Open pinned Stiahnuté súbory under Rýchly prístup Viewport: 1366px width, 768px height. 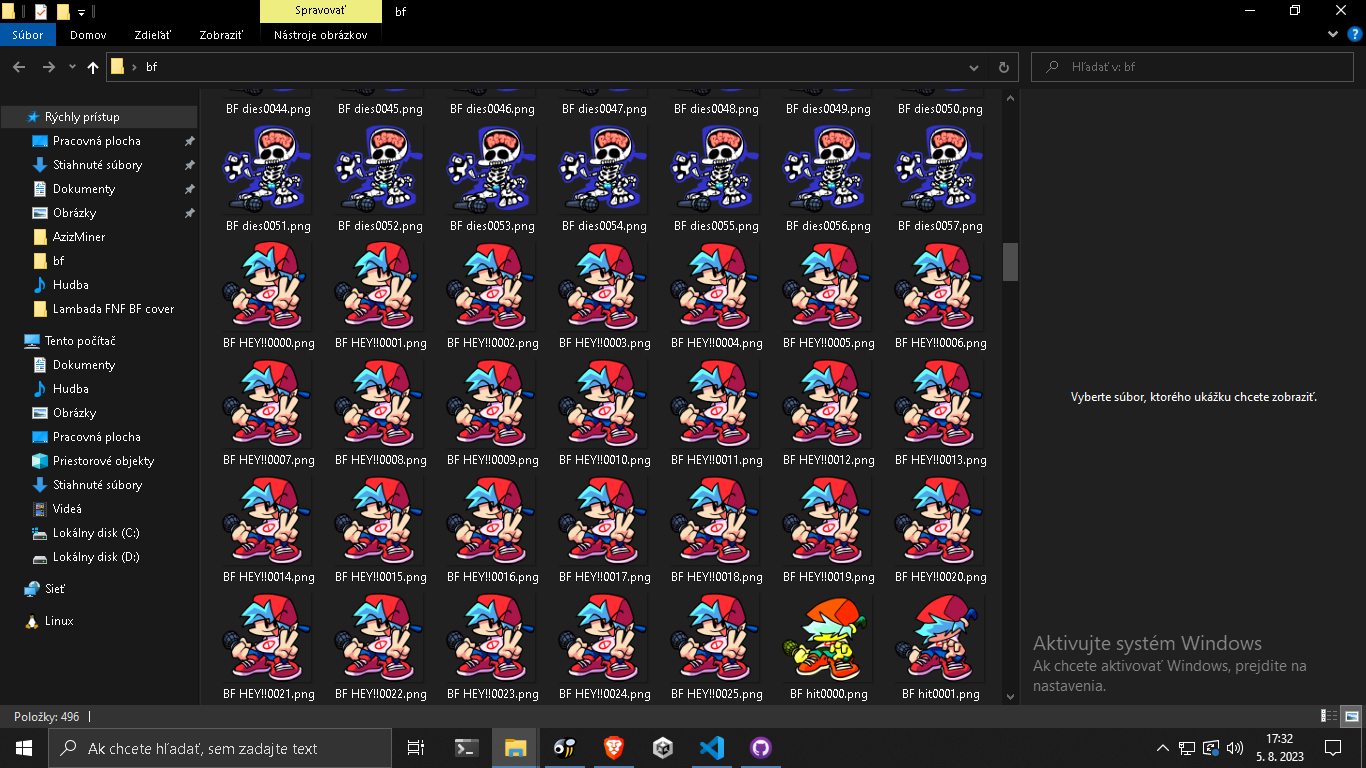97,165
